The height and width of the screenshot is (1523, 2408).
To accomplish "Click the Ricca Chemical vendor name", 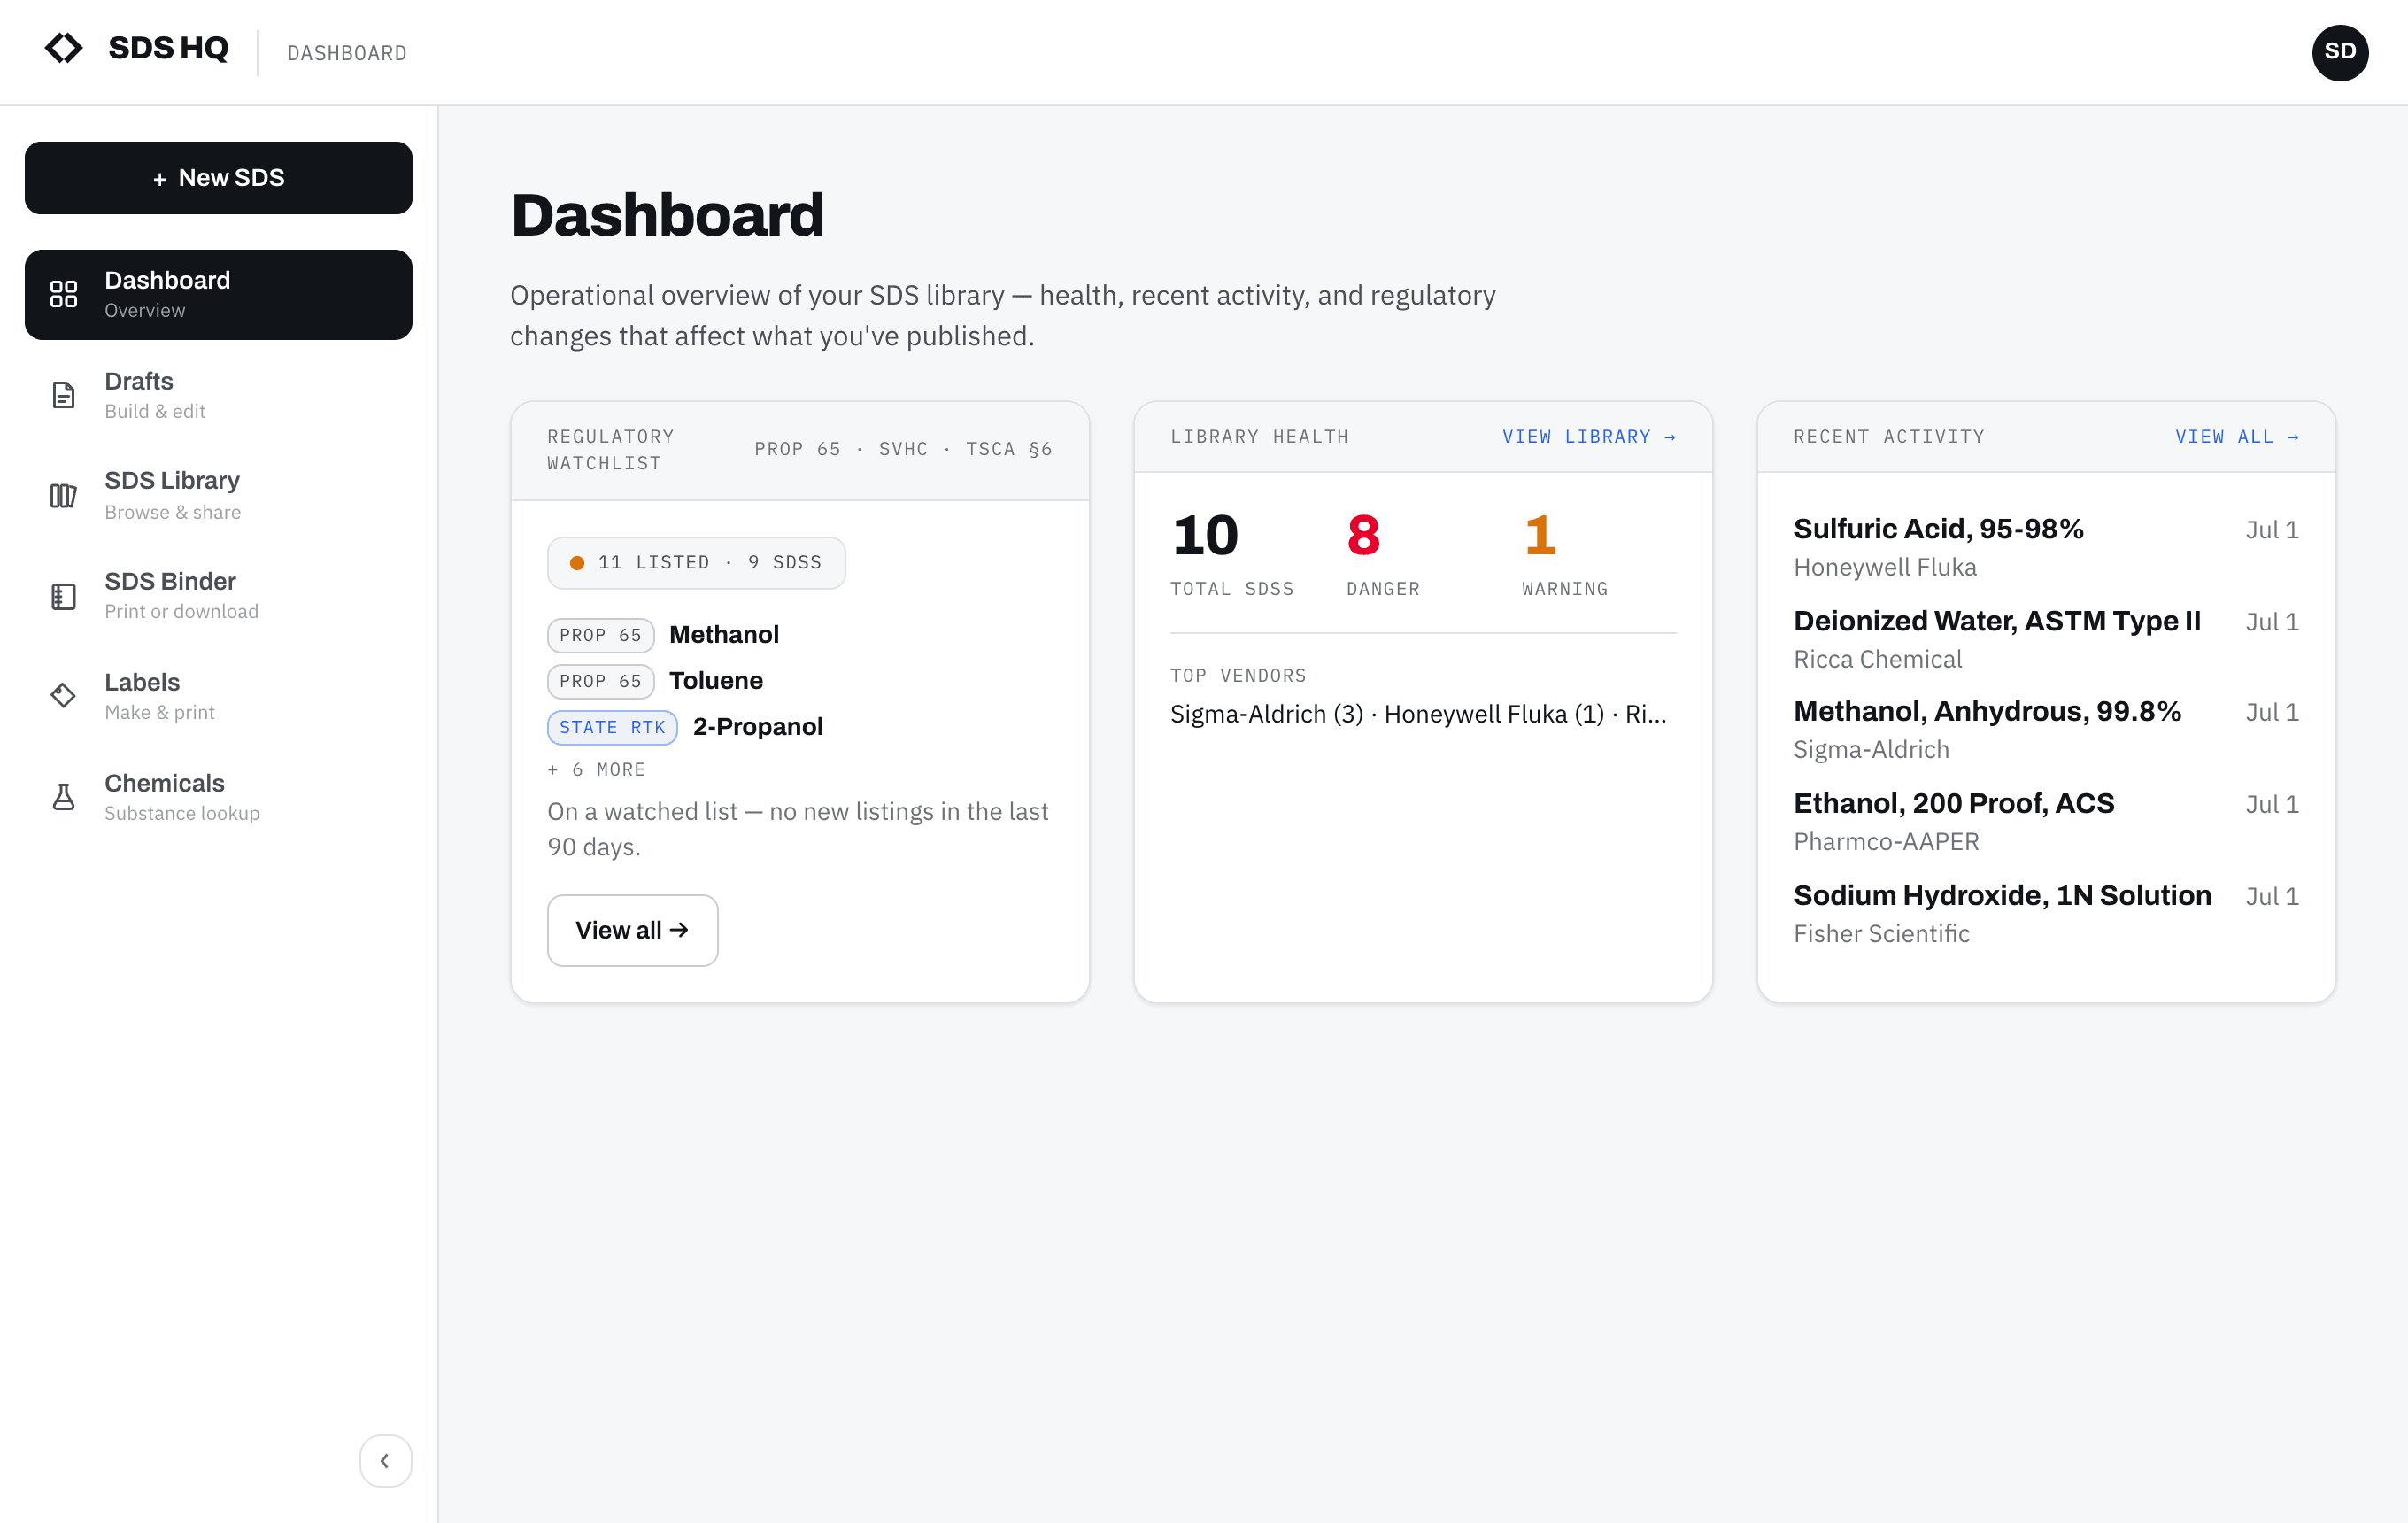I will 1878,659.
